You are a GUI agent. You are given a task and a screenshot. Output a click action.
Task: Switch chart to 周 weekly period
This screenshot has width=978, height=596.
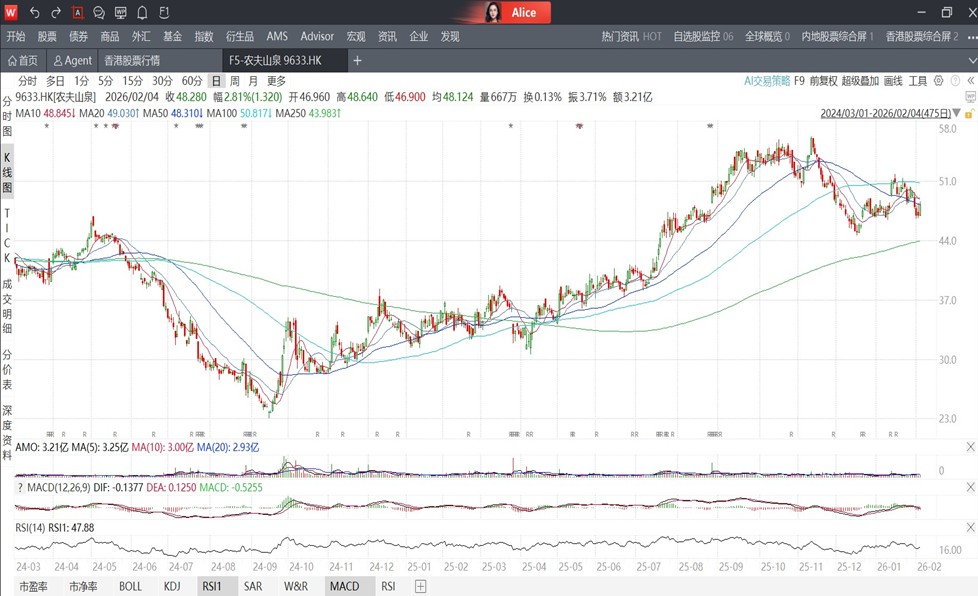click(235, 81)
